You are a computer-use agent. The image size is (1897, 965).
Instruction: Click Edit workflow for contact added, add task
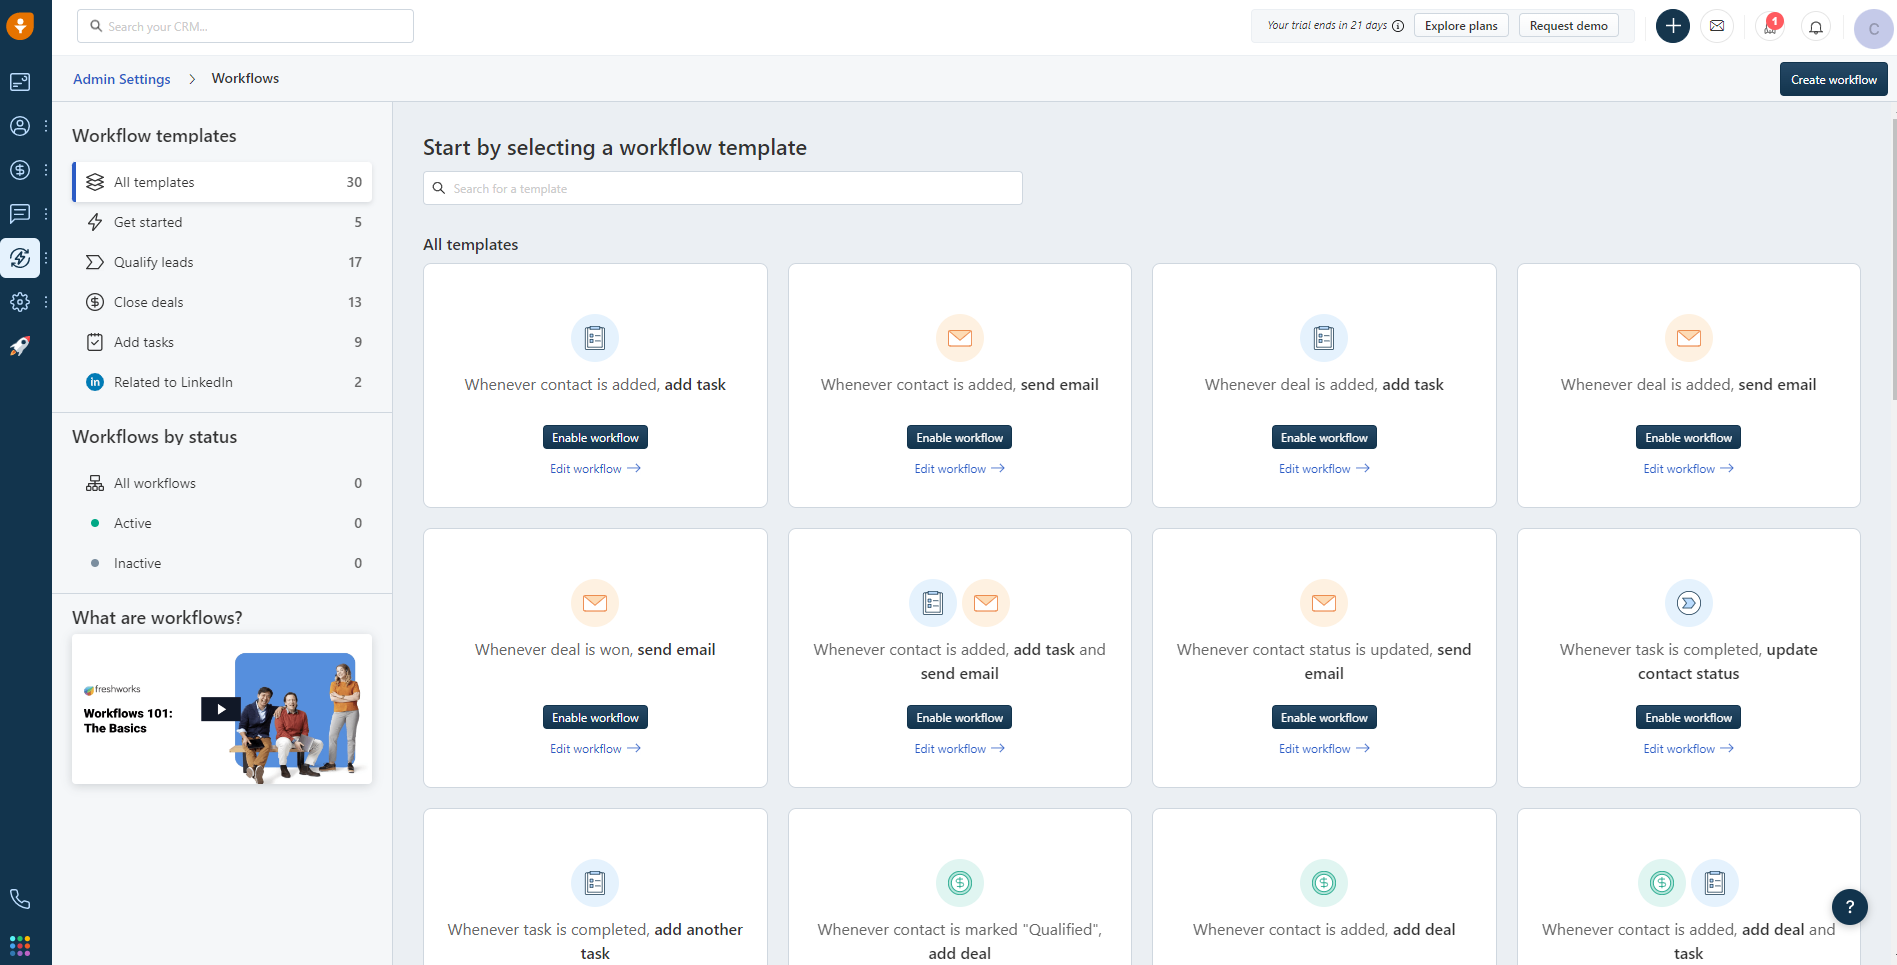pyautogui.click(x=595, y=469)
